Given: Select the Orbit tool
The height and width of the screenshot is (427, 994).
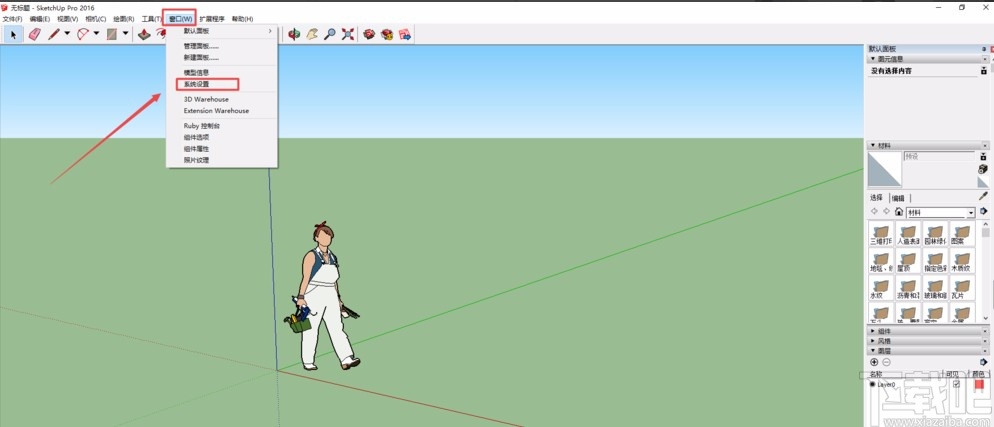Looking at the screenshot, I should pyautogui.click(x=294, y=34).
